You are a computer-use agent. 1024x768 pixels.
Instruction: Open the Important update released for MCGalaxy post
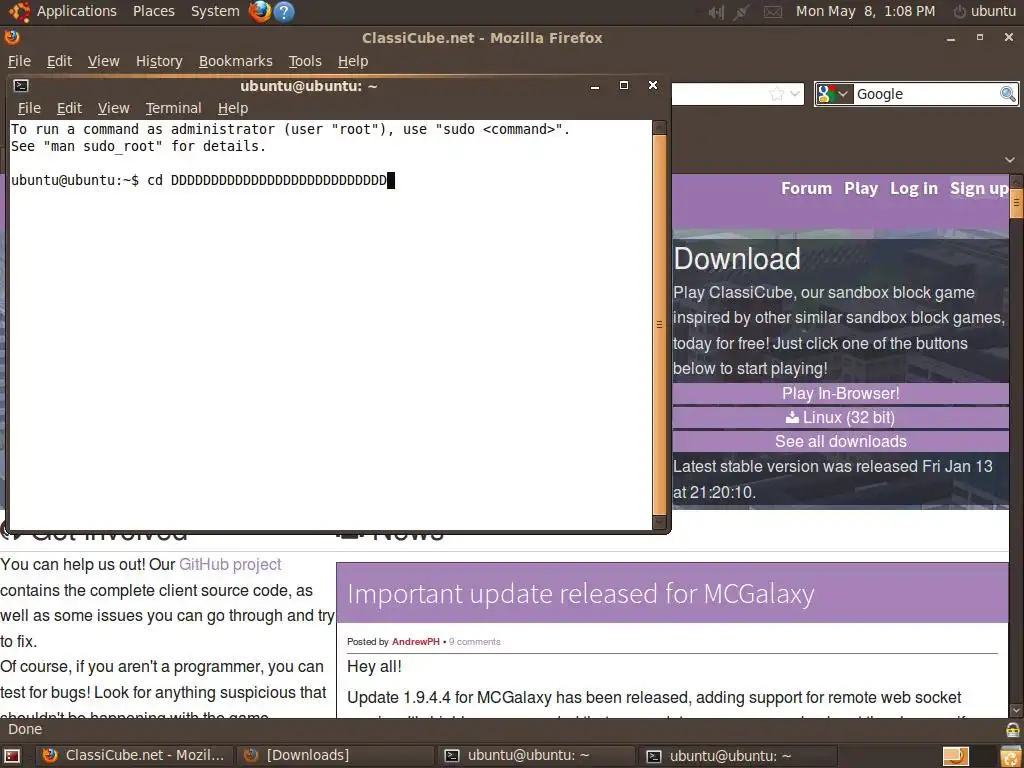[581, 594]
